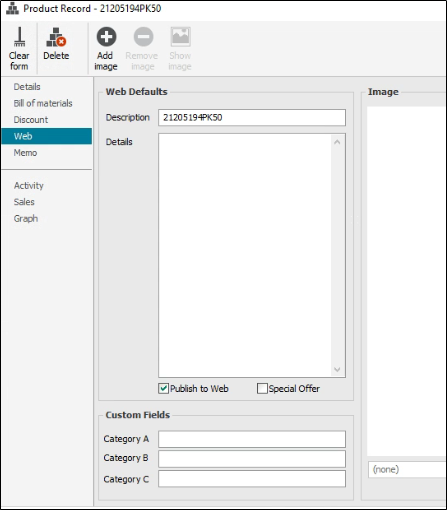Go to the Memo tab
The width and height of the screenshot is (447, 510).
pos(25,153)
